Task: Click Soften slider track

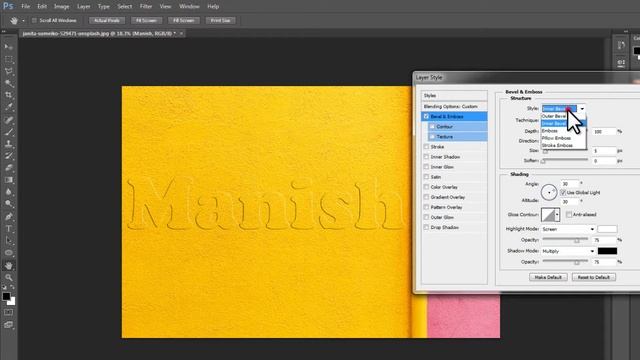Action: (565, 160)
